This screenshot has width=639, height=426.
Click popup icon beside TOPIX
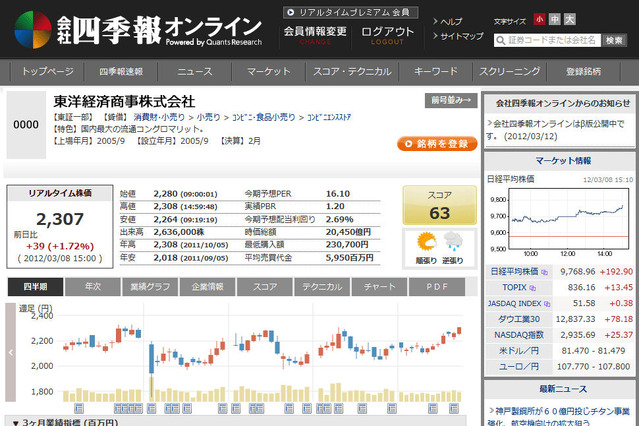click(x=532, y=288)
